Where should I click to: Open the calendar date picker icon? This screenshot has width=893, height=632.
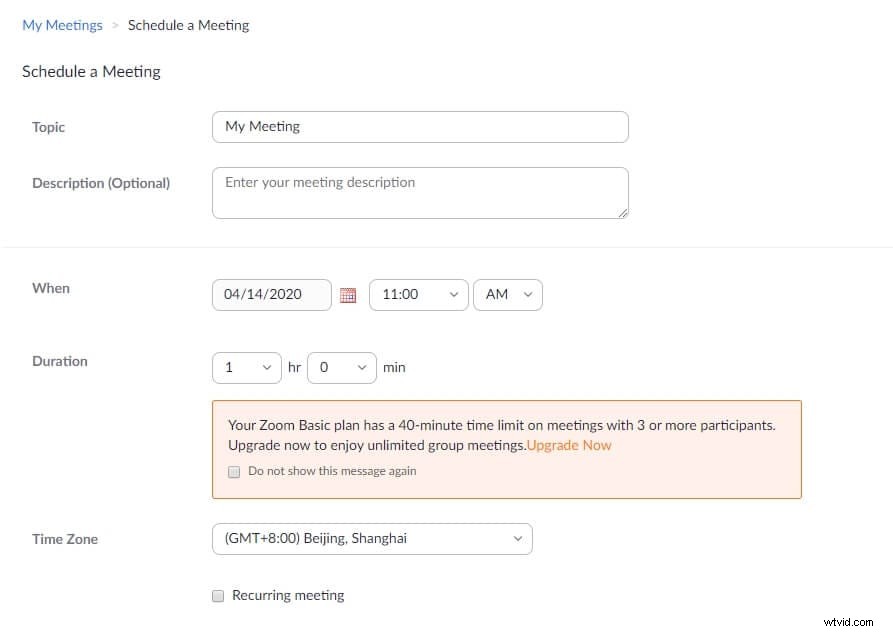coord(347,295)
